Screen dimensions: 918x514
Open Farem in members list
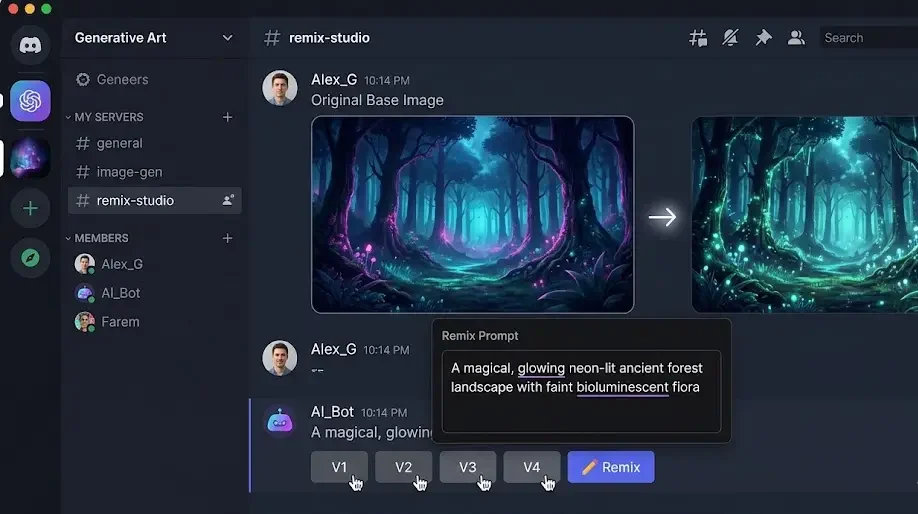[x=108, y=322]
